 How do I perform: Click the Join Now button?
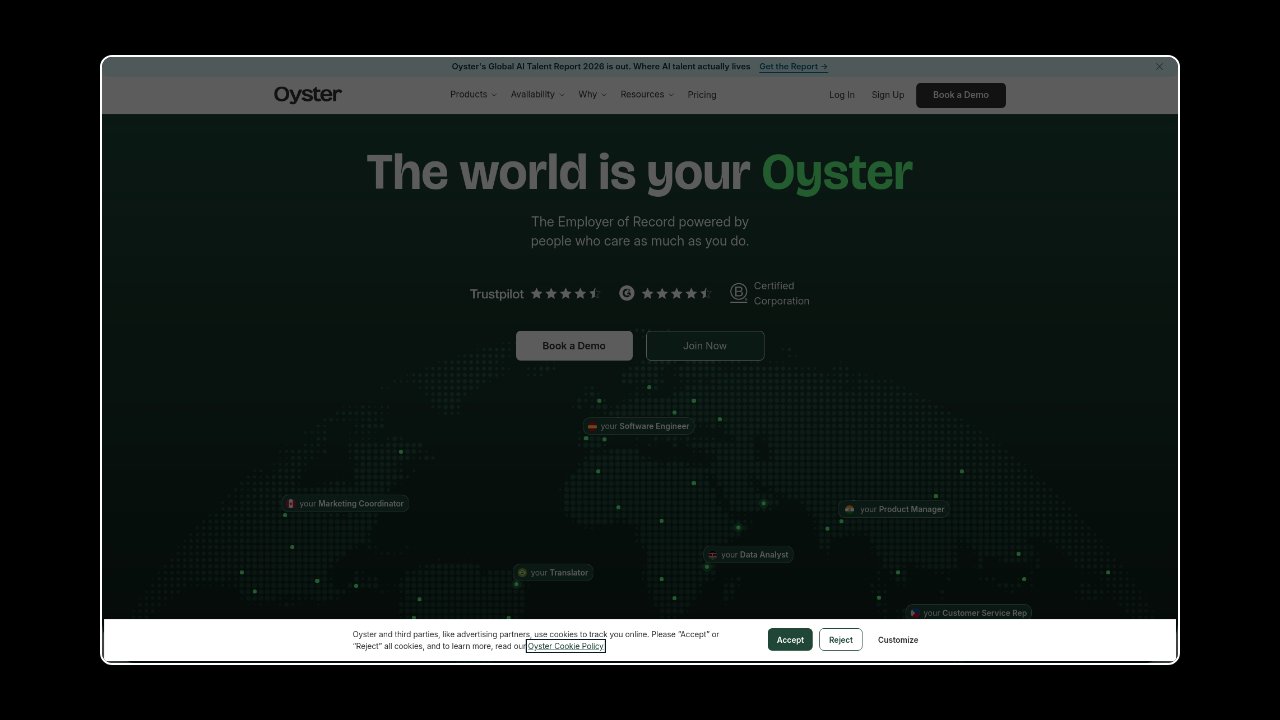point(705,346)
